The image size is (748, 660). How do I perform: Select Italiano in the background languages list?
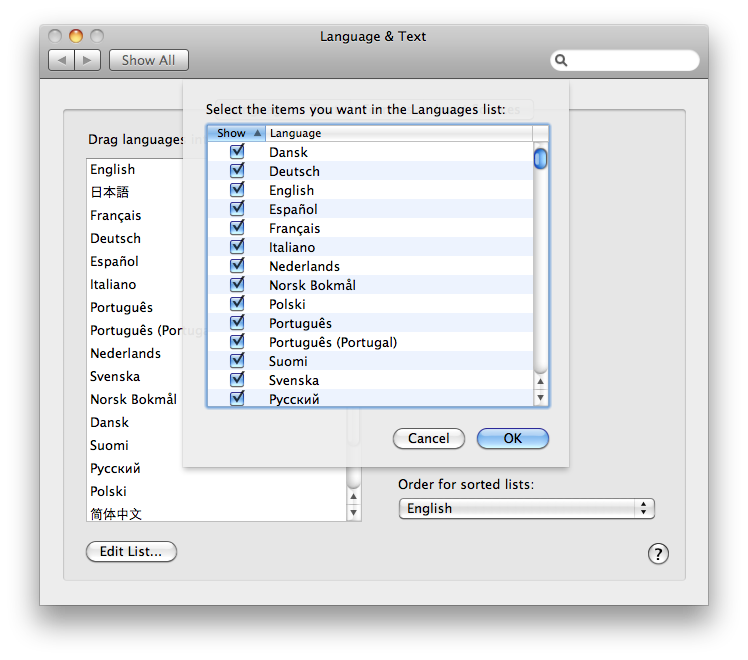tap(113, 285)
